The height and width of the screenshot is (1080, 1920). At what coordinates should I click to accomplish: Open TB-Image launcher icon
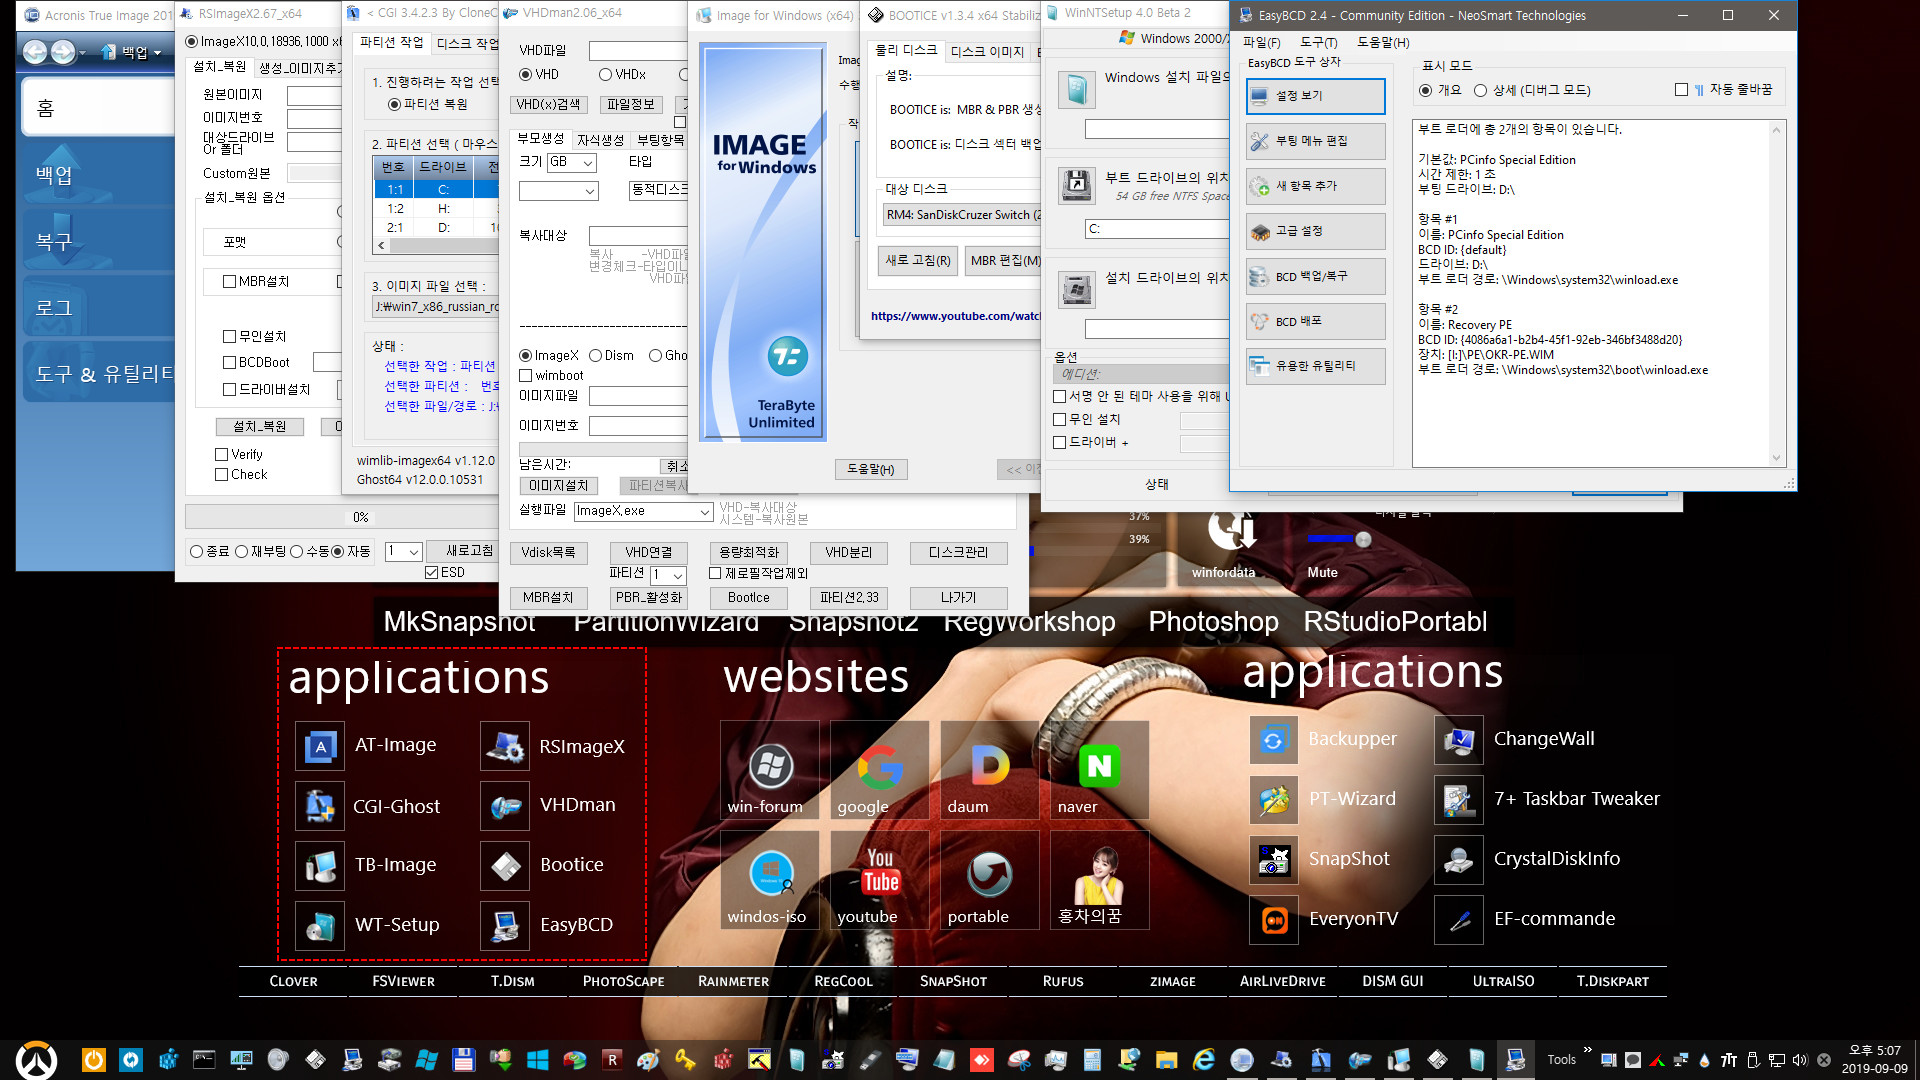(320, 866)
